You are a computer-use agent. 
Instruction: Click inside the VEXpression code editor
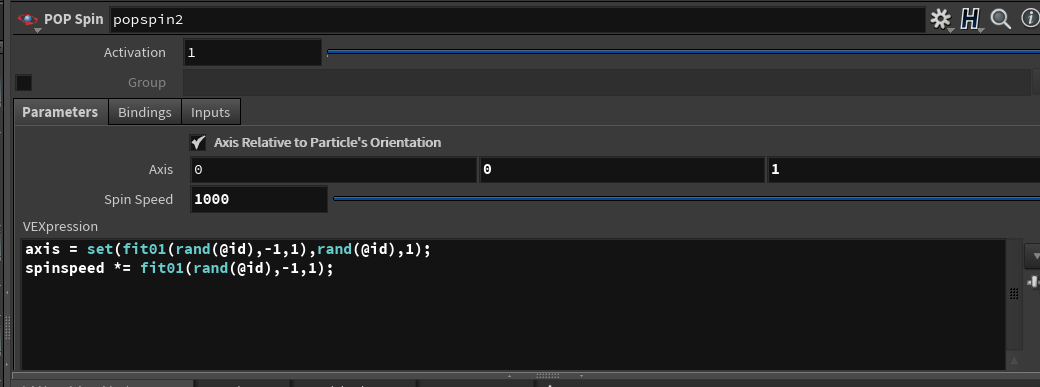point(513,305)
